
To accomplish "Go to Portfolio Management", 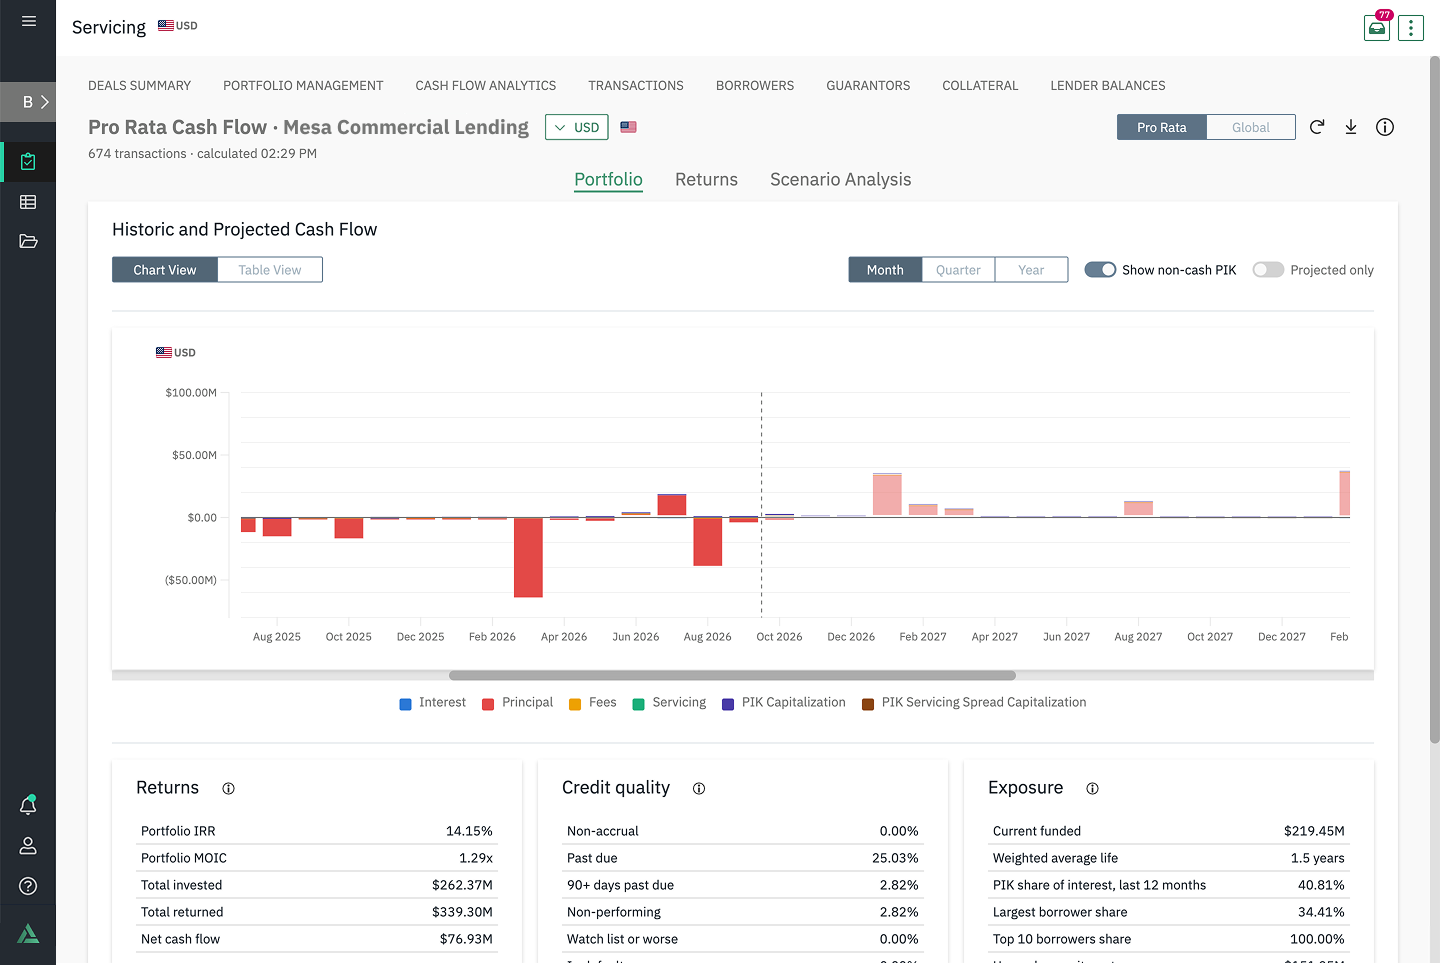I will [303, 86].
